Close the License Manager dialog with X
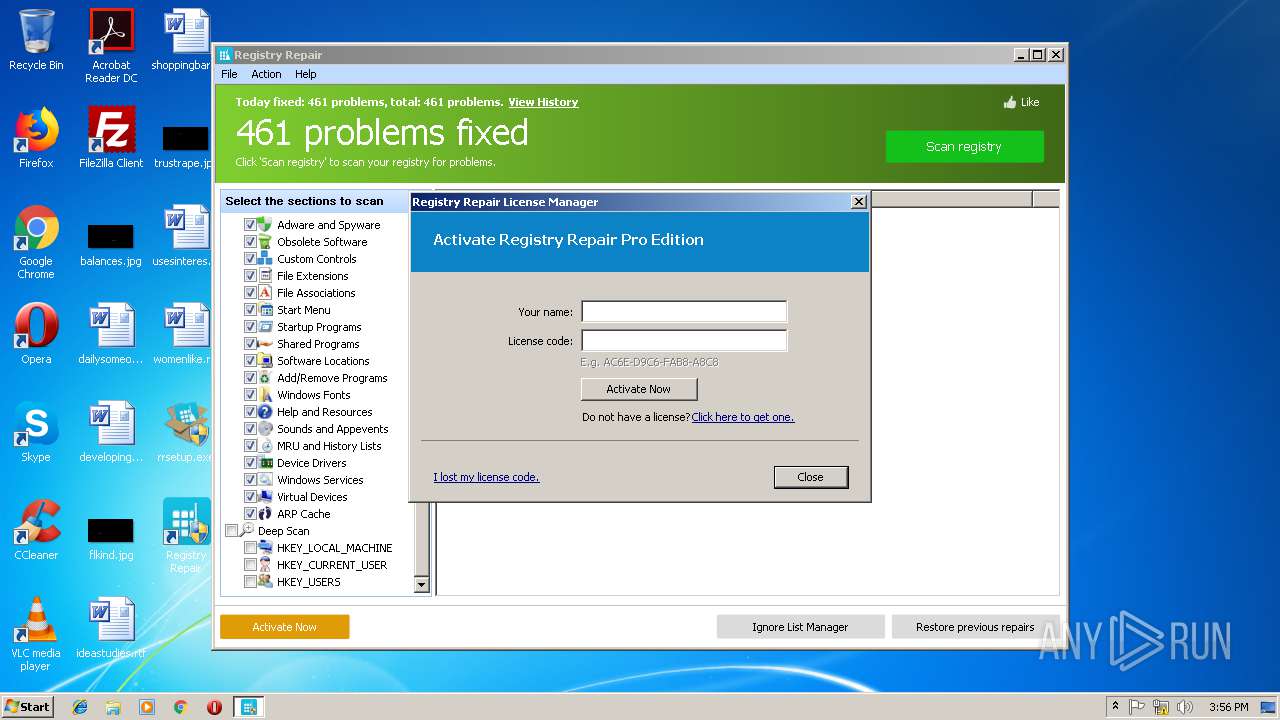This screenshot has height=720, width=1280. pos(858,201)
